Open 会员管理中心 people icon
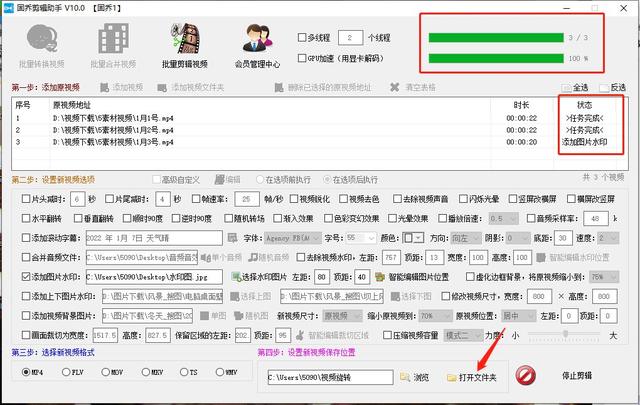This screenshot has height=405, width=640. pos(257,38)
